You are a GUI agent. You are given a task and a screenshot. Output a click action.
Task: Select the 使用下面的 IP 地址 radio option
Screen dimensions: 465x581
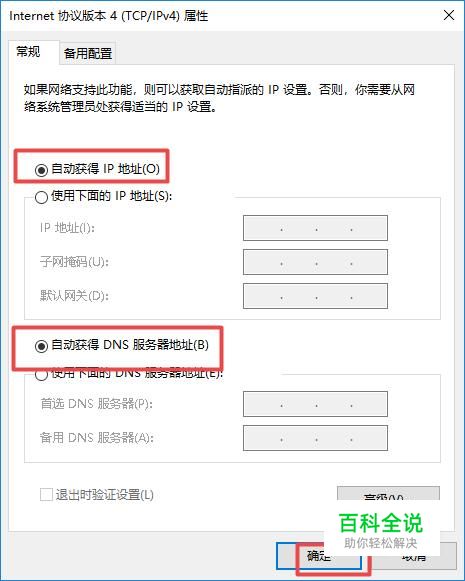(41, 197)
